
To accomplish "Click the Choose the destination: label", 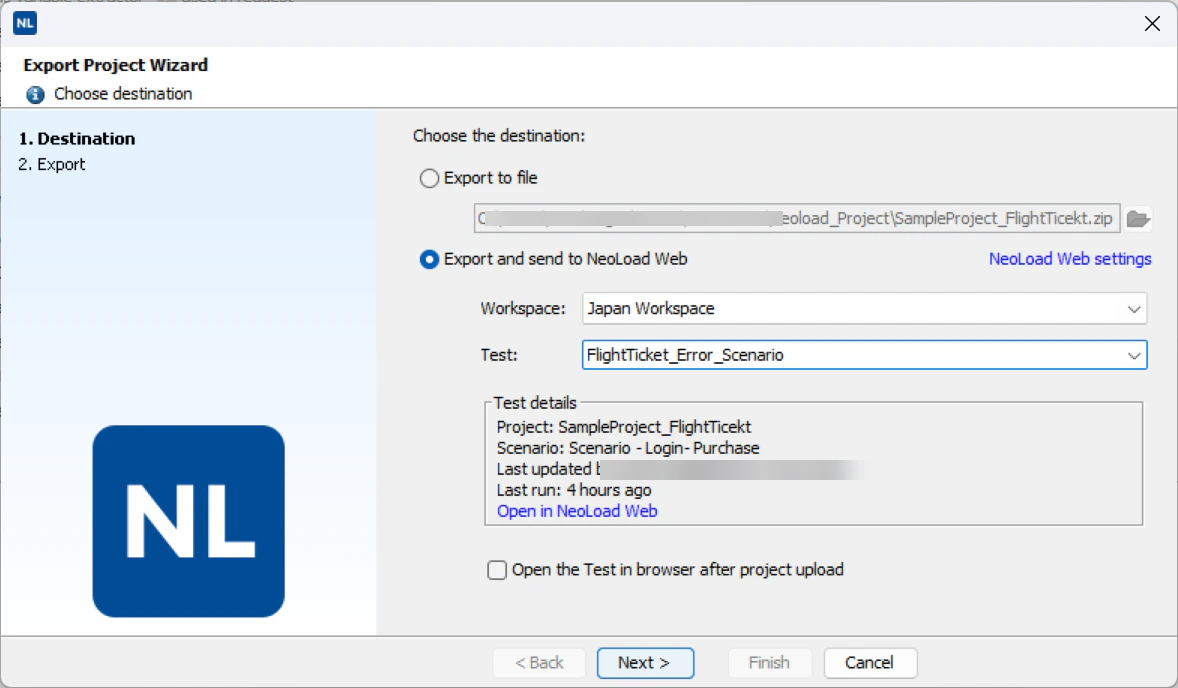I will (499, 136).
